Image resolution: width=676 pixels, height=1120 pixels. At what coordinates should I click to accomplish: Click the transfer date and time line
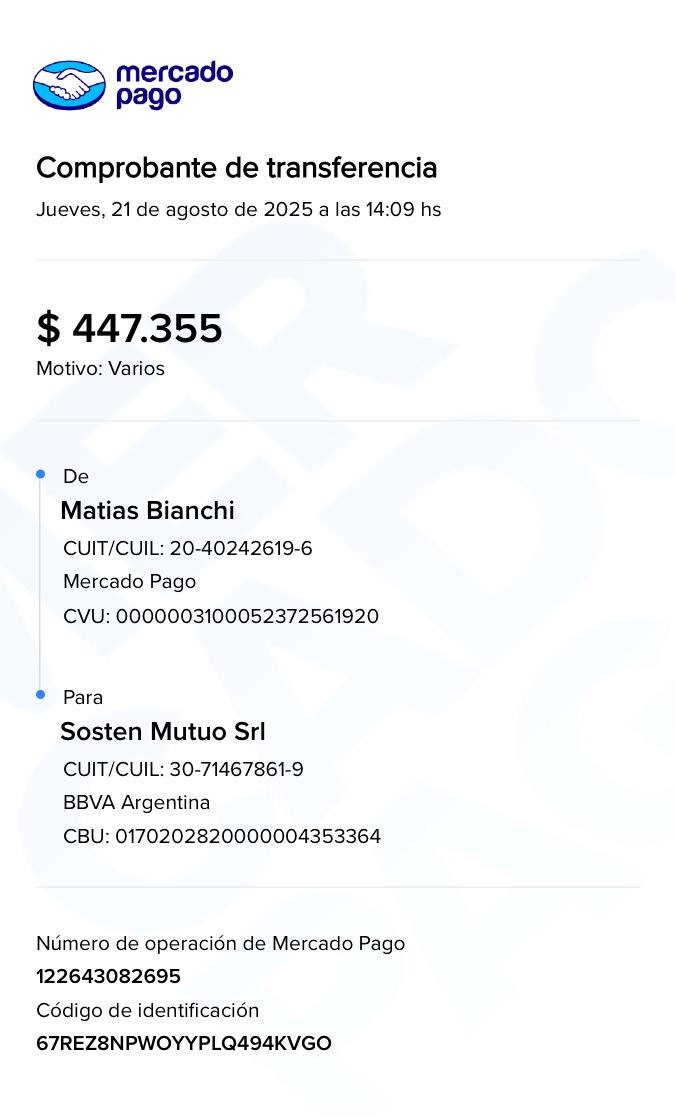[238, 210]
